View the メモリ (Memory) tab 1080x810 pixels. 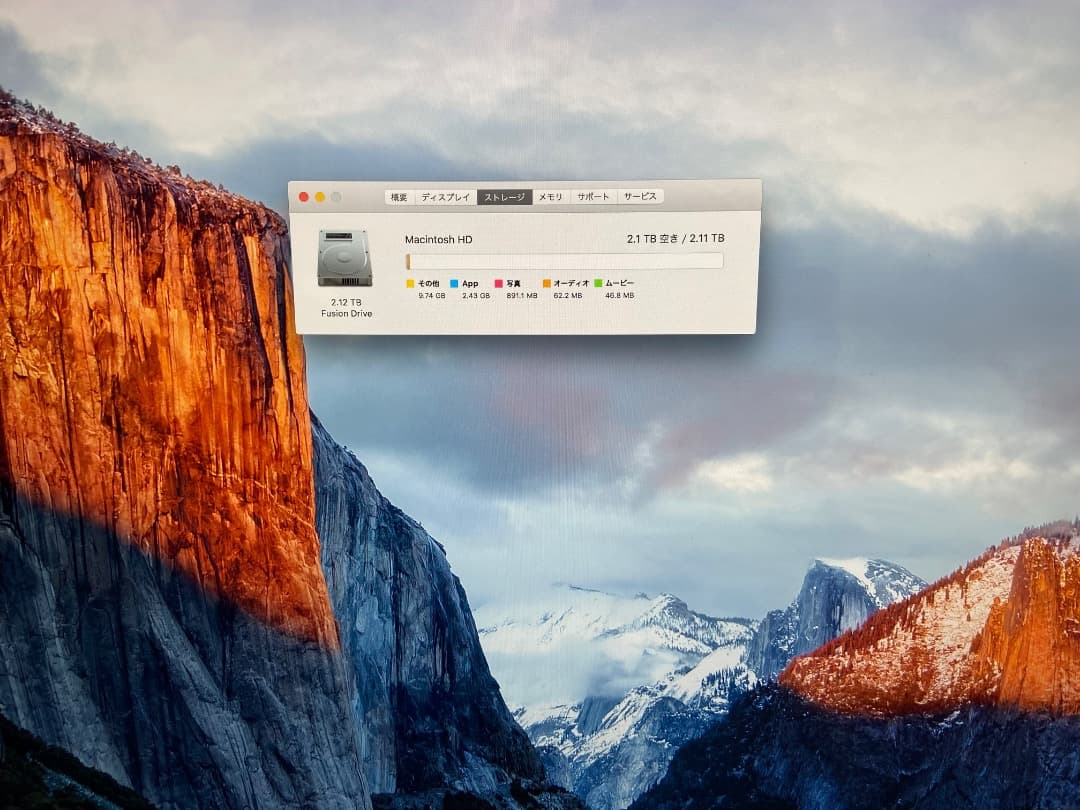[550, 197]
